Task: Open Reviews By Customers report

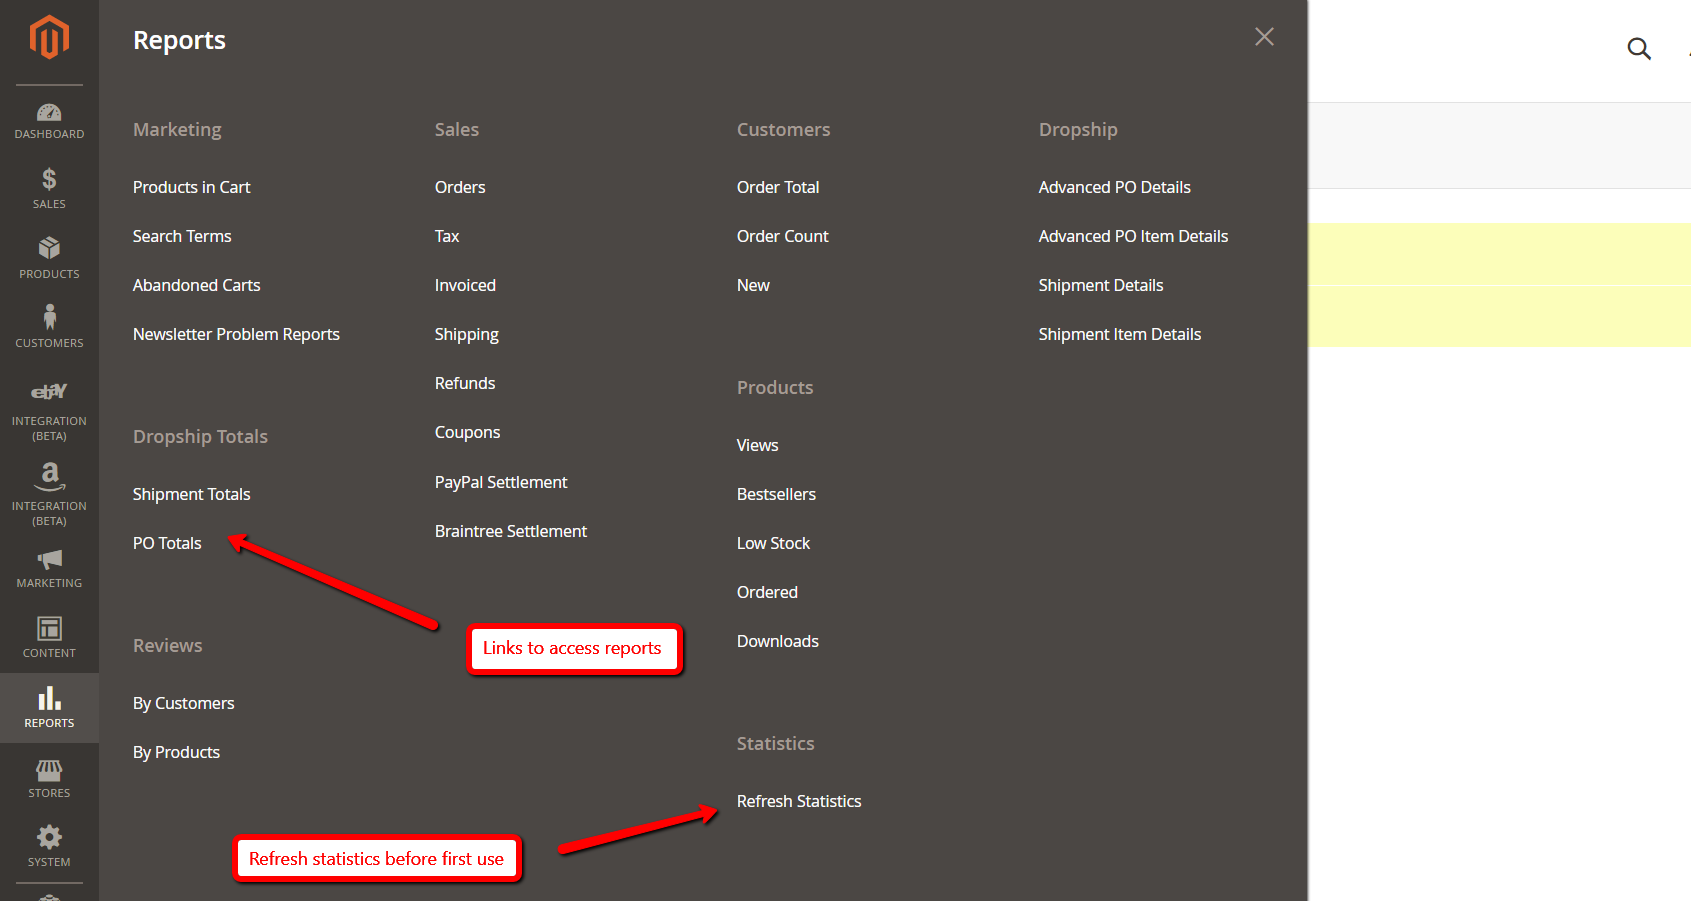Action: [x=183, y=703]
